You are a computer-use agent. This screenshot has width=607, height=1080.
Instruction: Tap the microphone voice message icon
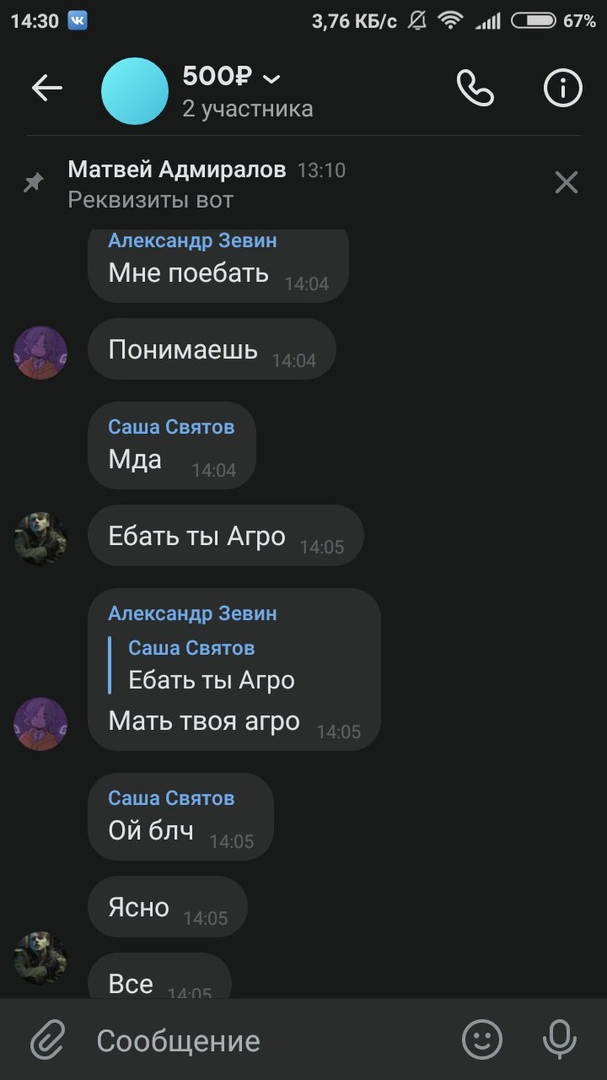pyautogui.click(x=559, y=1039)
